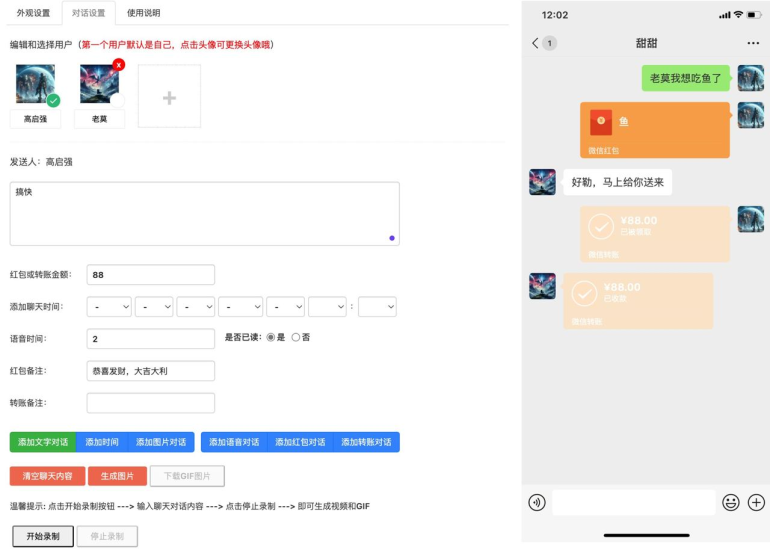The height and width of the screenshot is (550, 770).
Task: Click 添加语音对话 button
Action: coord(234,442)
